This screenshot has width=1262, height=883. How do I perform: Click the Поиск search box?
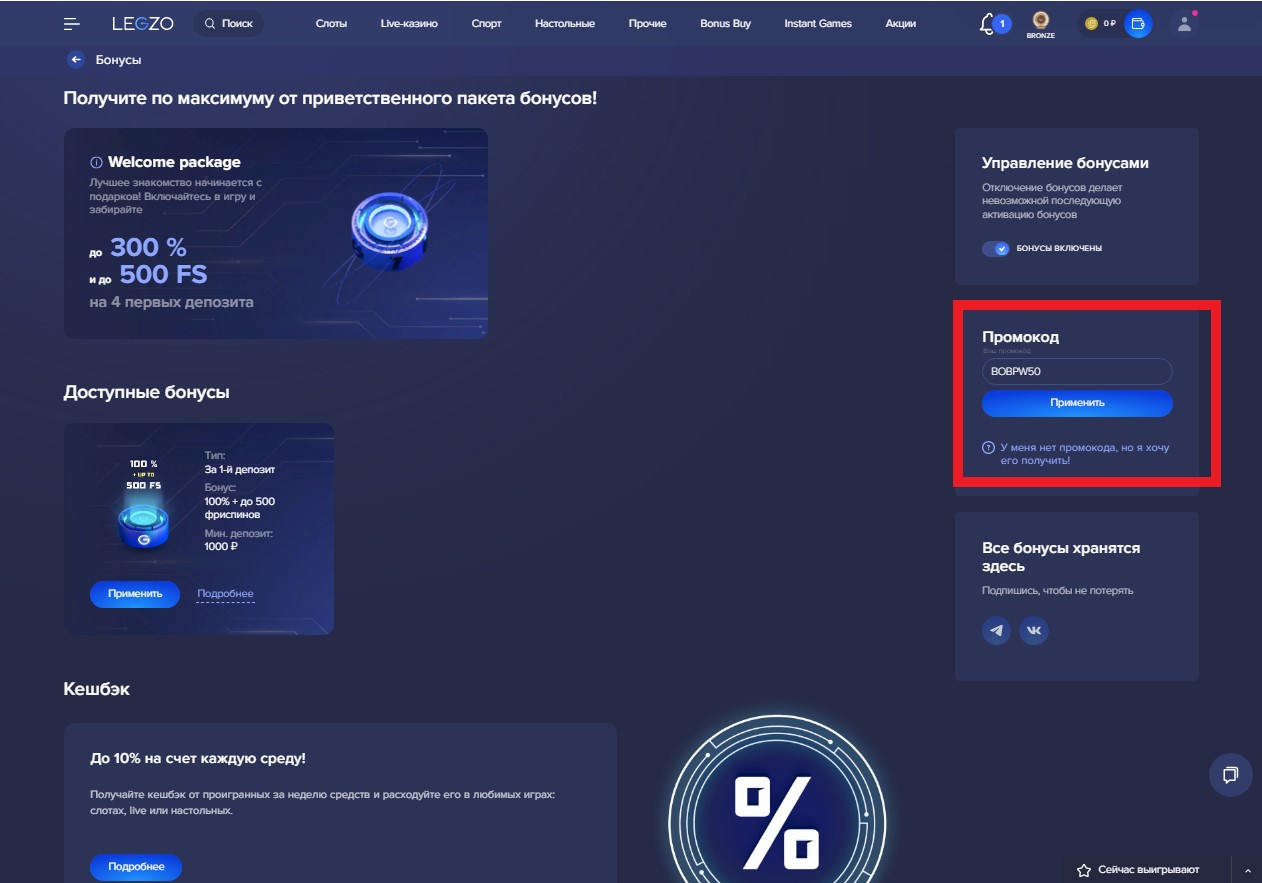(228, 24)
